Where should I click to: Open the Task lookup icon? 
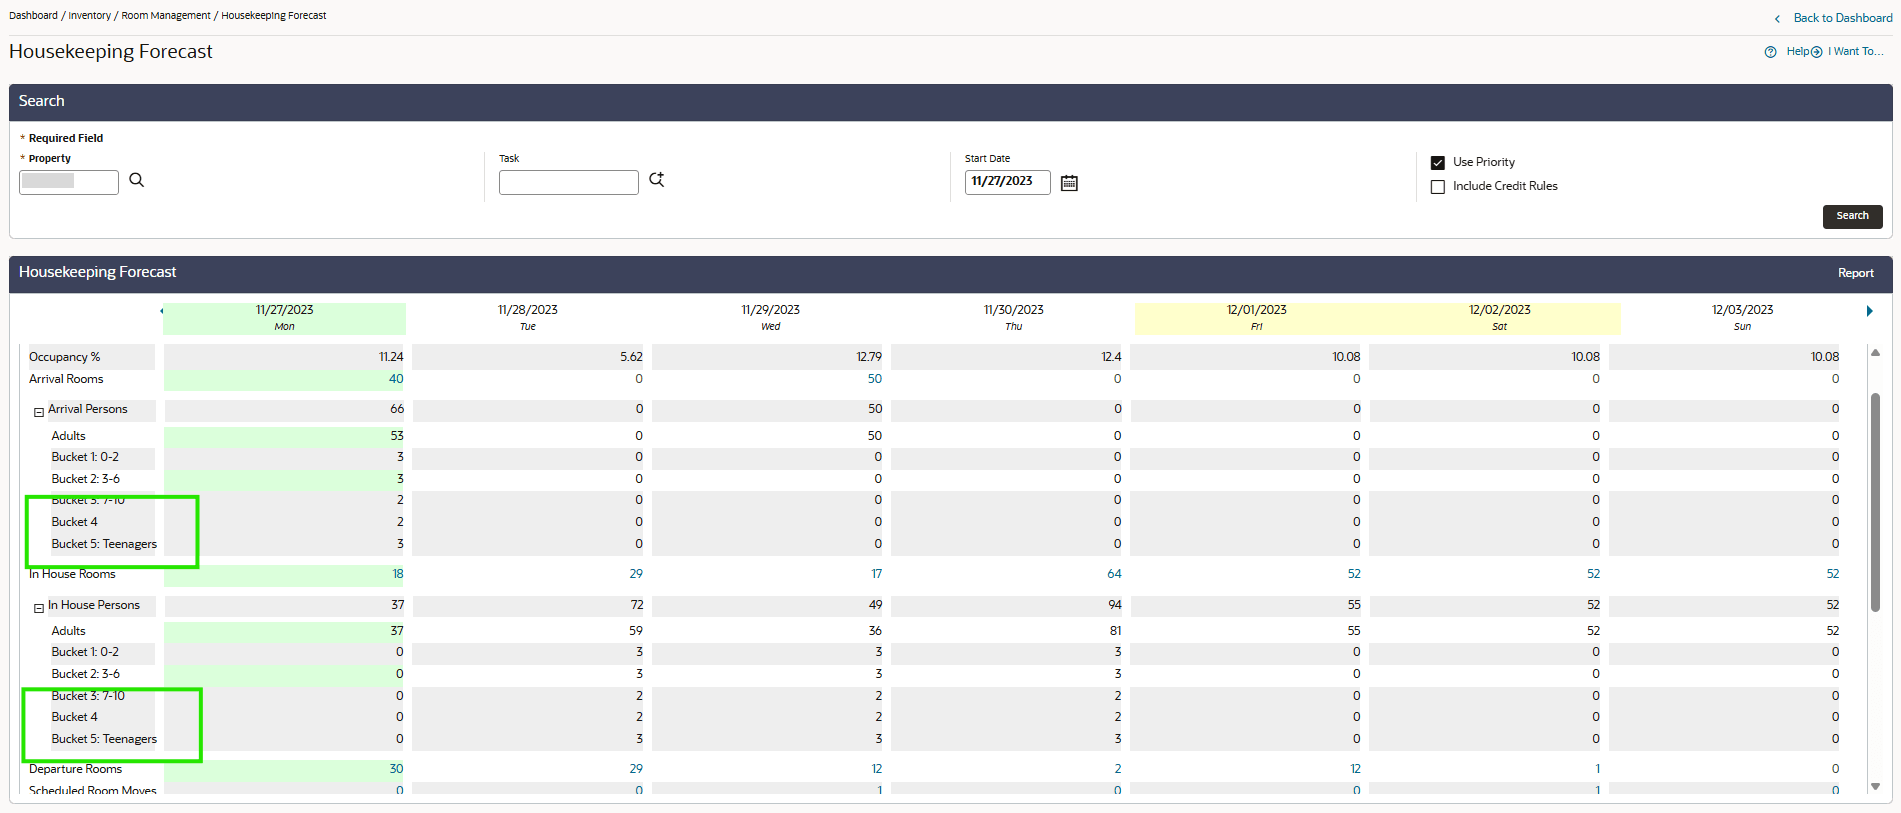click(656, 180)
